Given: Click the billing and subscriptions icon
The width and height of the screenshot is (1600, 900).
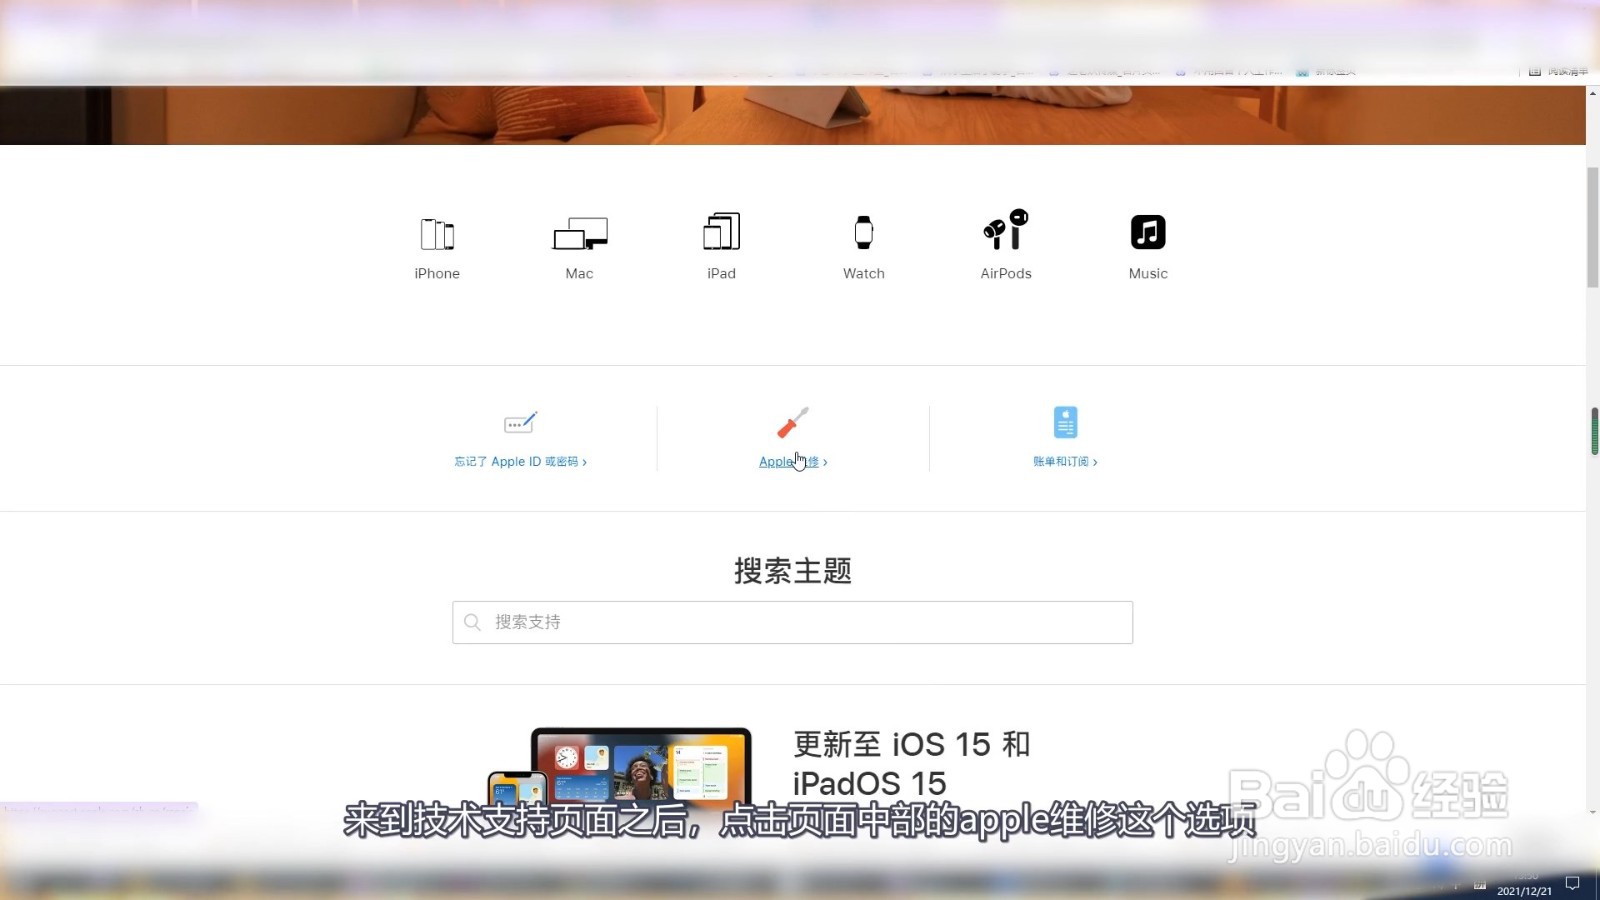Looking at the screenshot, I should (x=1066, y=422).
